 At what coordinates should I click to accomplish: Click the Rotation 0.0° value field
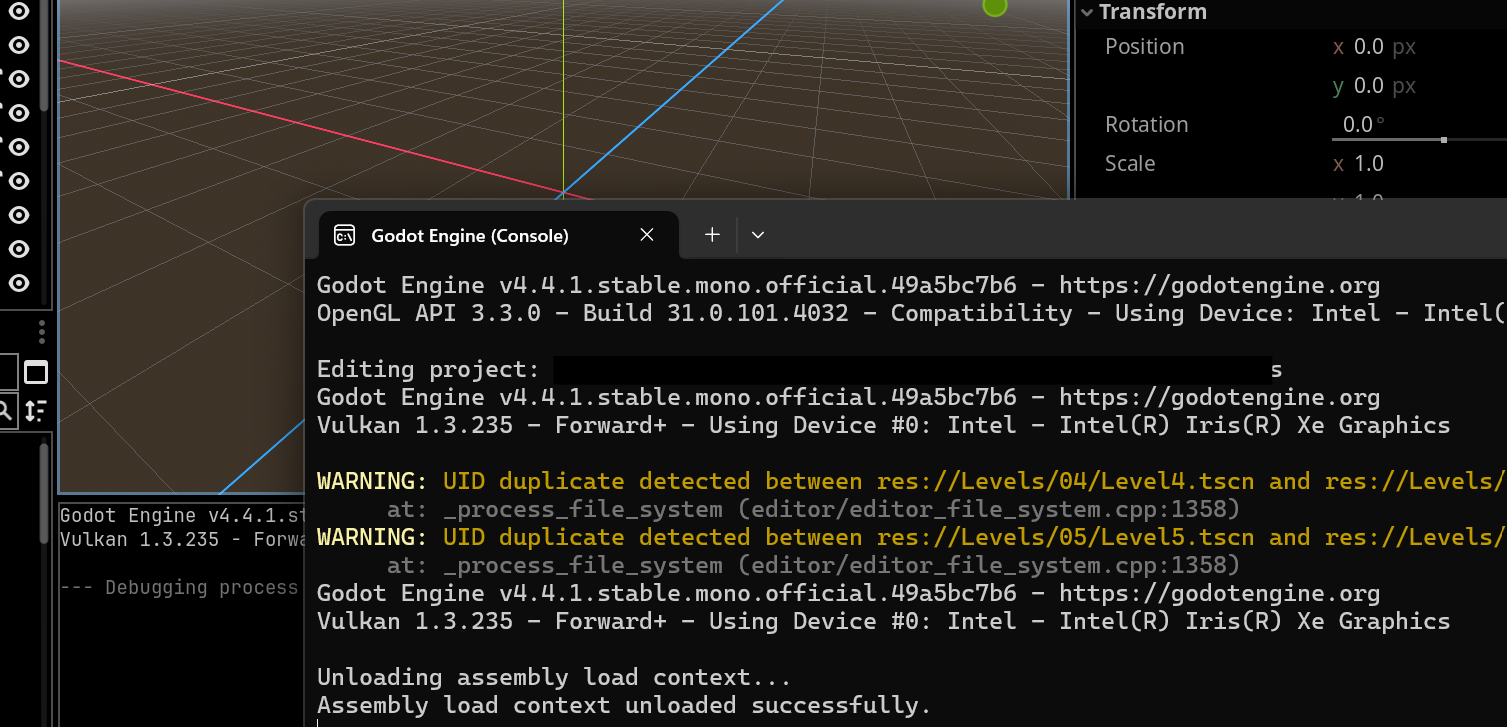[x=1418, y=125]
